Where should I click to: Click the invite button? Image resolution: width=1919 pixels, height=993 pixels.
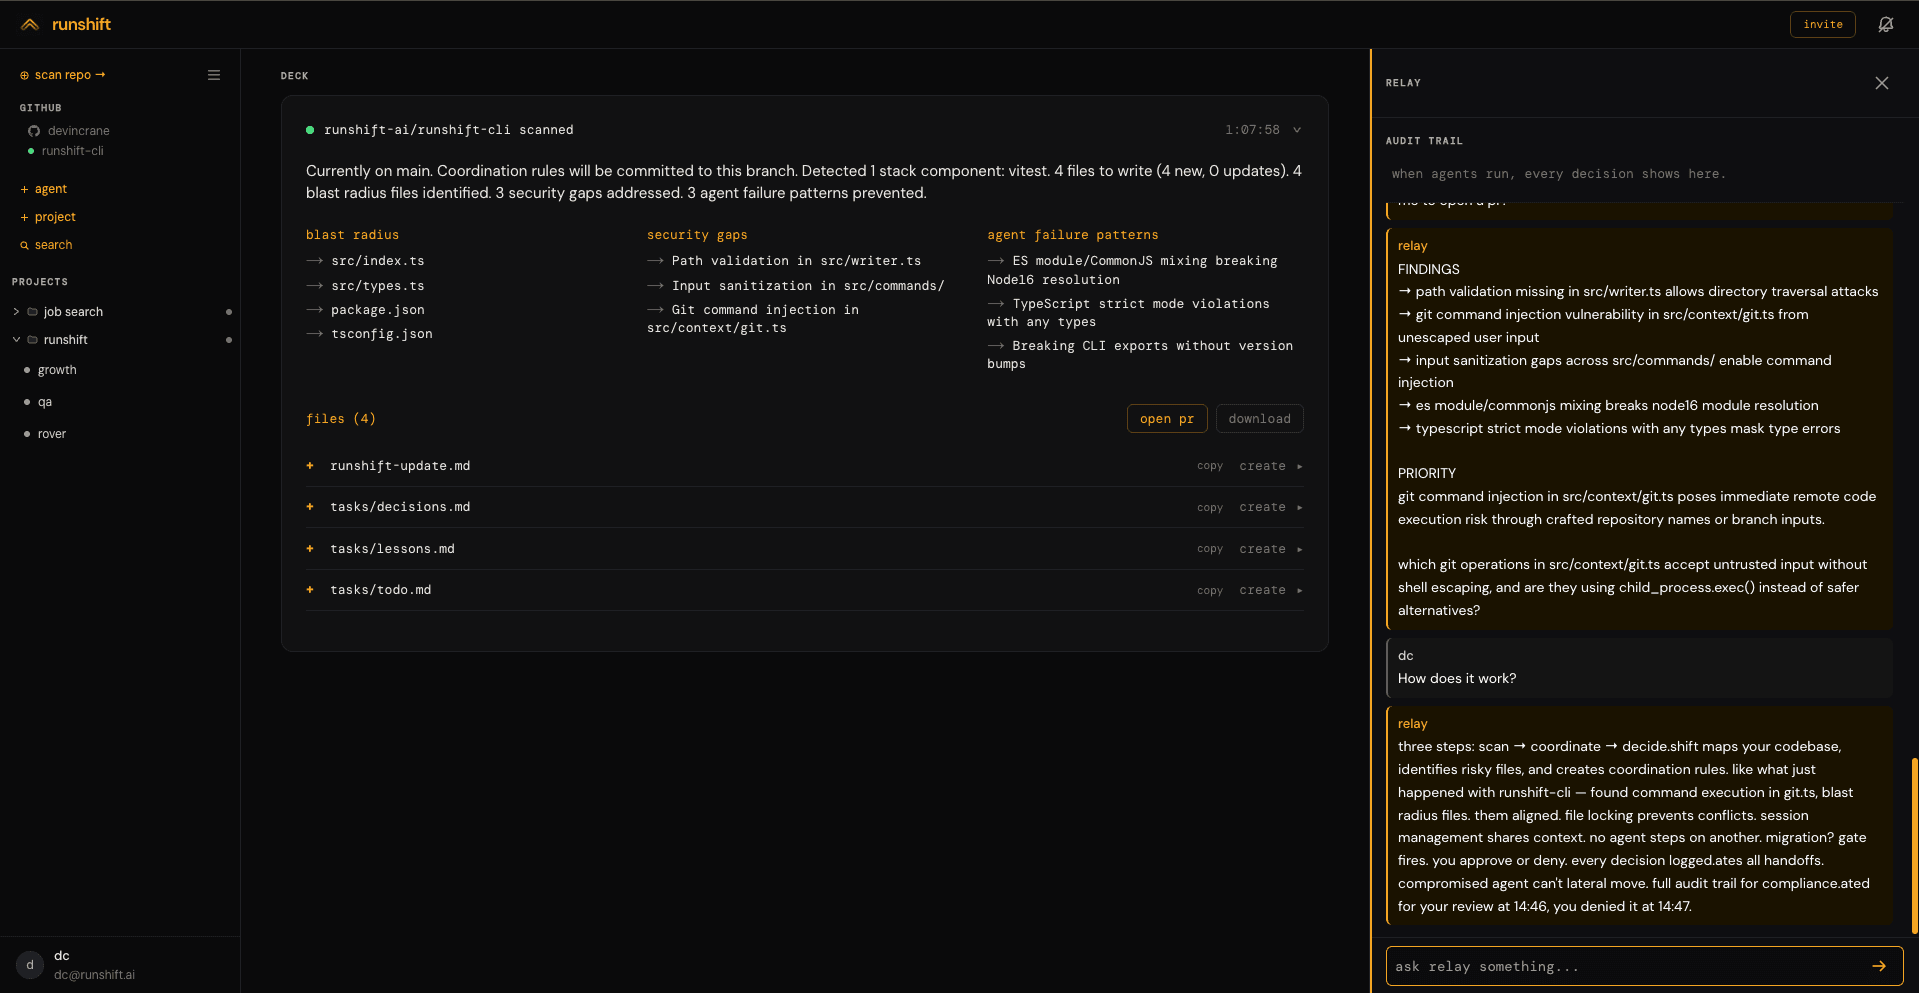coord(1822,24)
